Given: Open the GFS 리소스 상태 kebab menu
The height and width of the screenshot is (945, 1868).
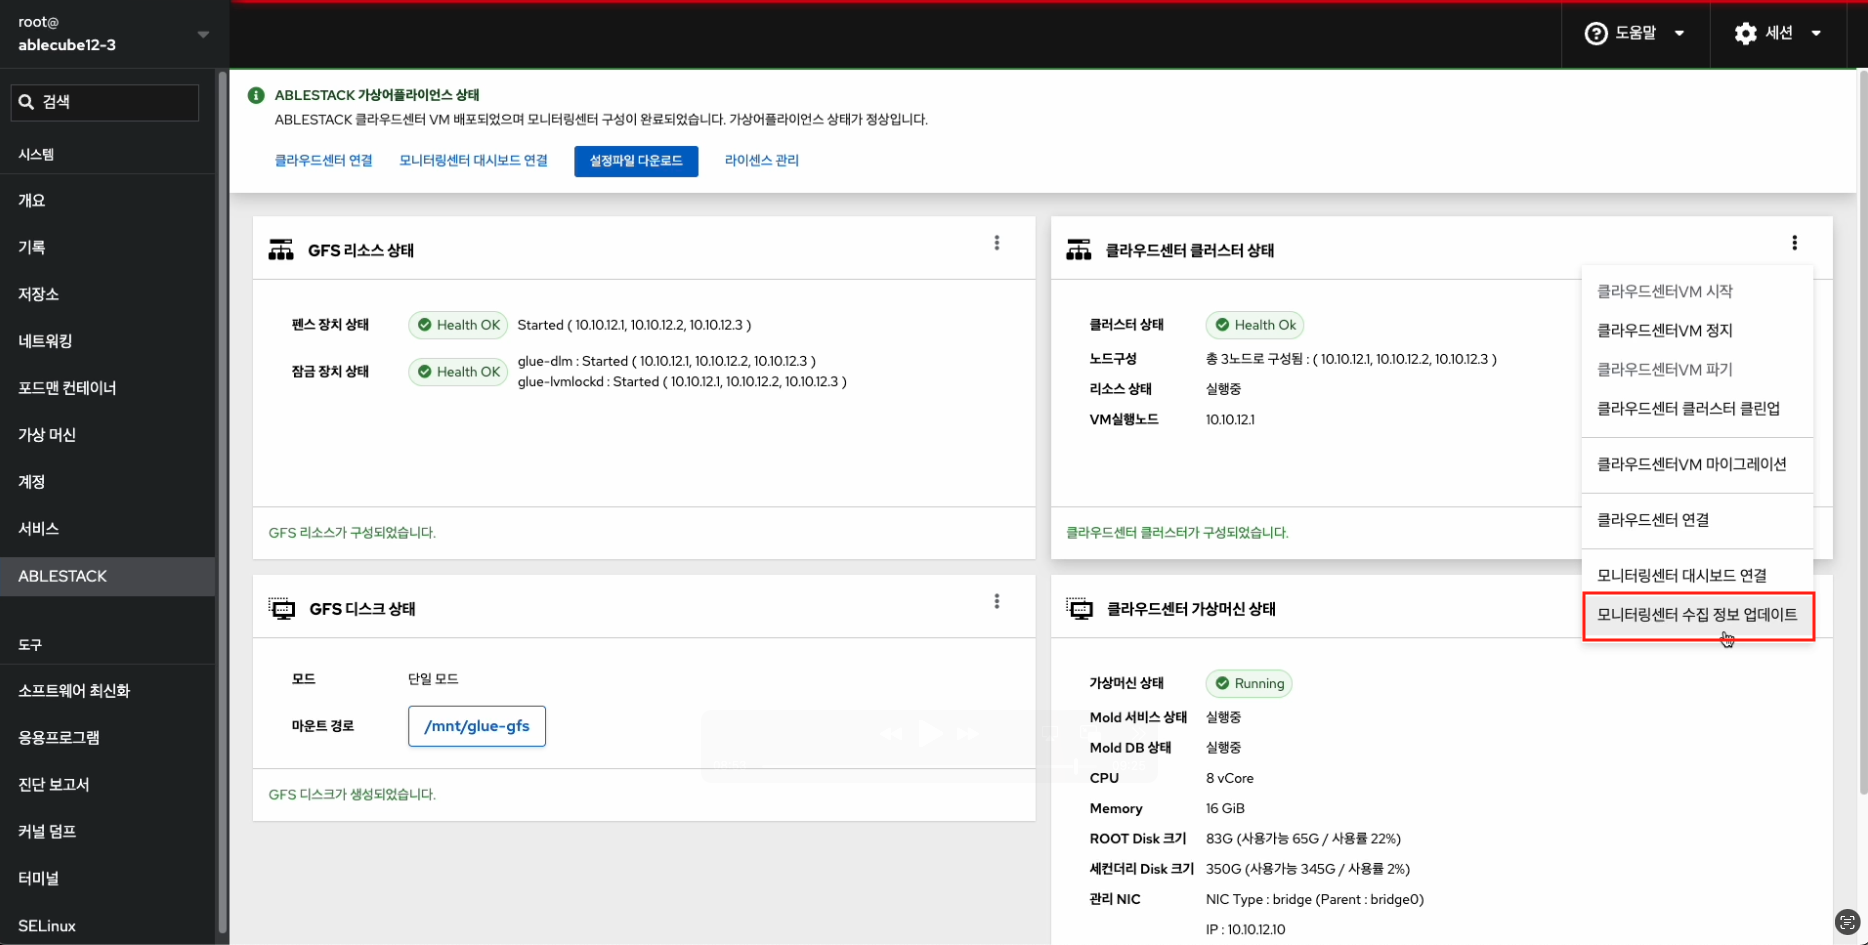Looking at the screenshot, I should pos(996,243).
